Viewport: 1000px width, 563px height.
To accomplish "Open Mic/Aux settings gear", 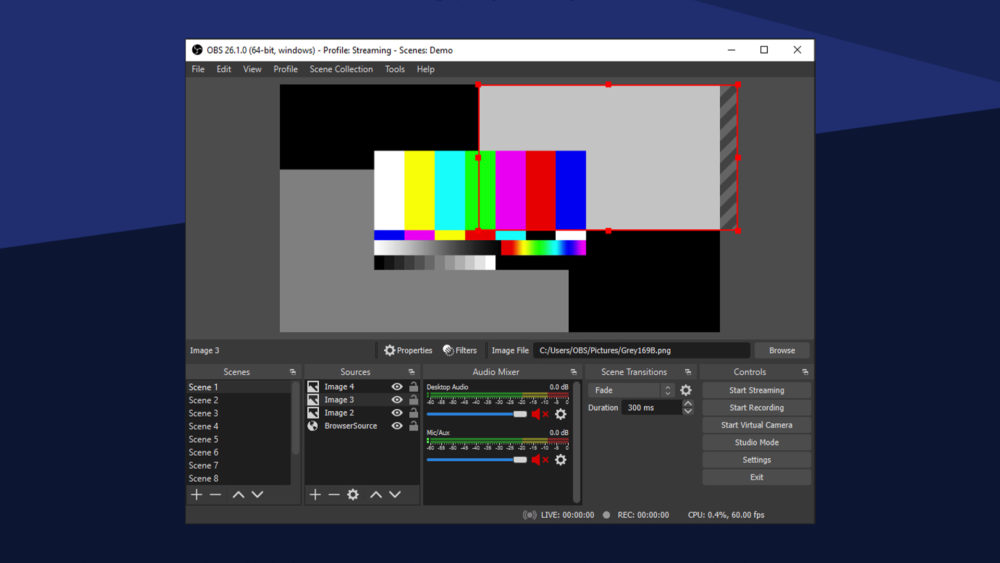I will [561, 460].
